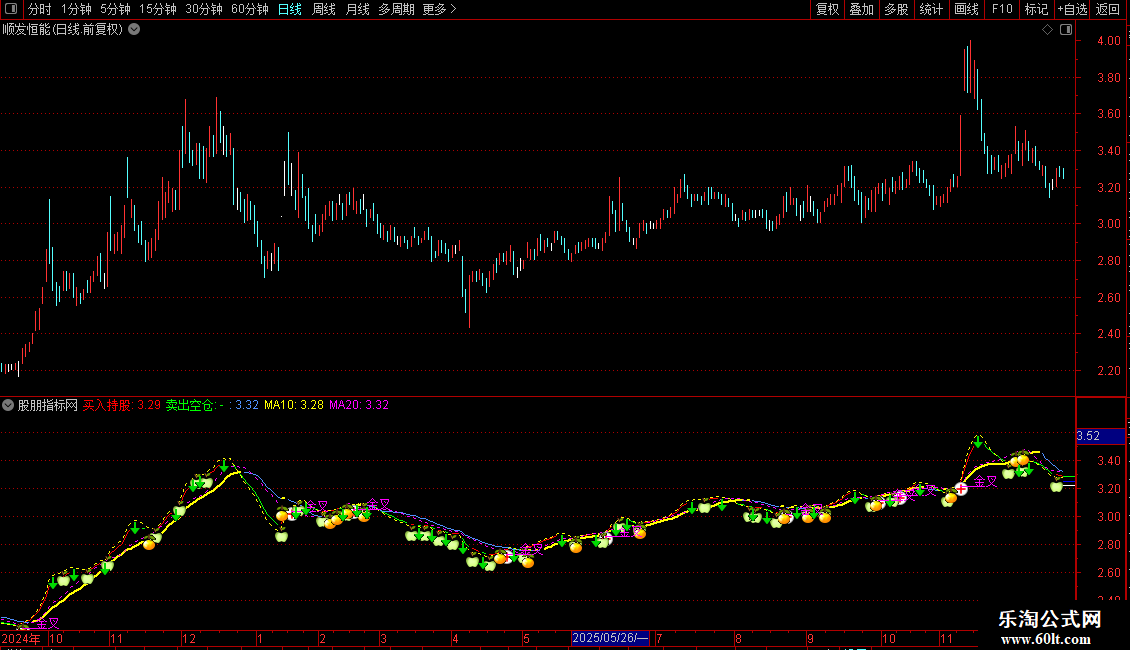Screen dimensions: 1130x650
Task: Open the 多周期 multi-period view
Action: 396,9
